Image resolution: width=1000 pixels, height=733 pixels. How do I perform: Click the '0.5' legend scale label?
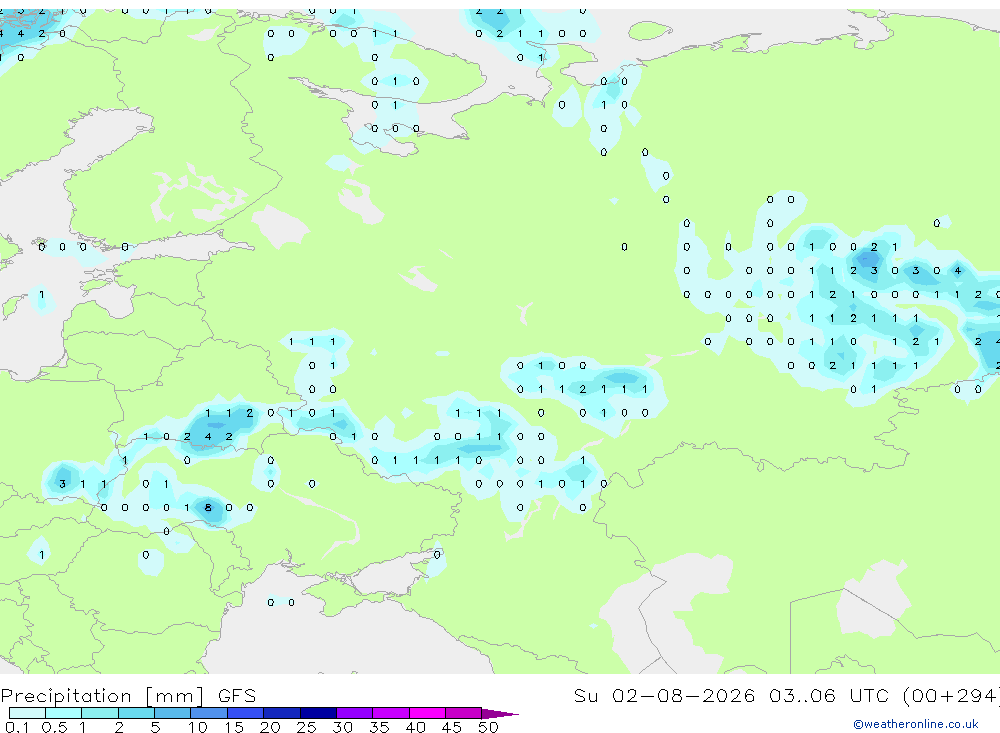click(54, 727)
